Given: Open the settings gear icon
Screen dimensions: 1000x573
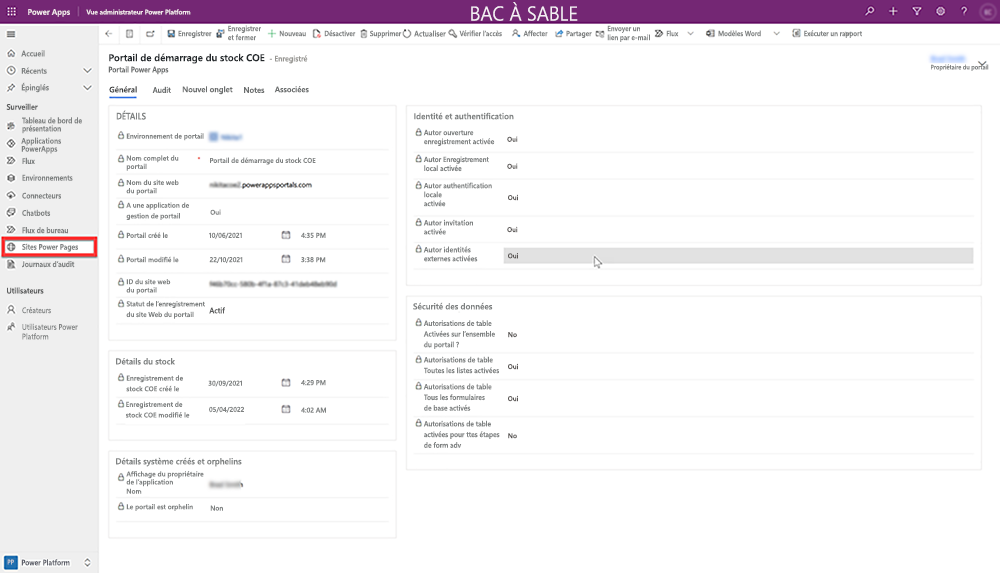Looking at the screenshot, I should point(940,11).
